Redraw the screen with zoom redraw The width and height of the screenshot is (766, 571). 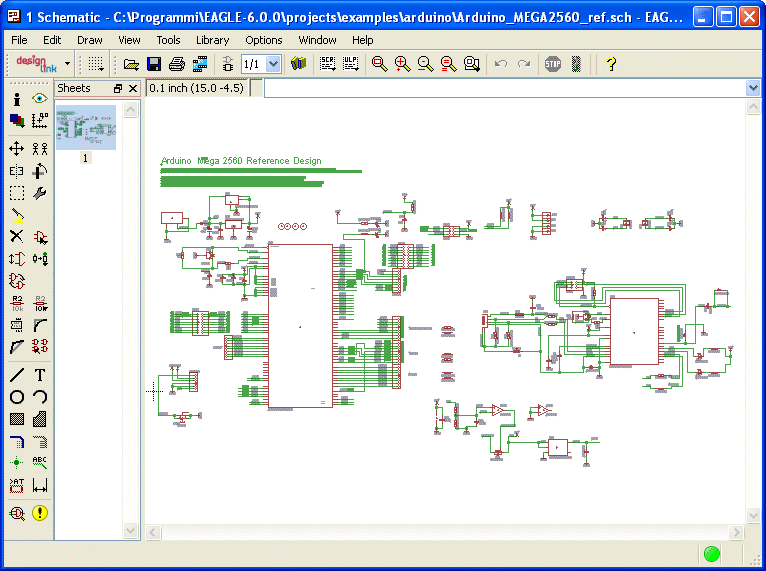pos(448,63)
